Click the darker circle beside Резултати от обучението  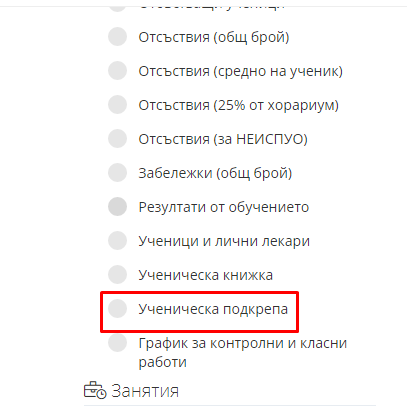click(117, 207)
